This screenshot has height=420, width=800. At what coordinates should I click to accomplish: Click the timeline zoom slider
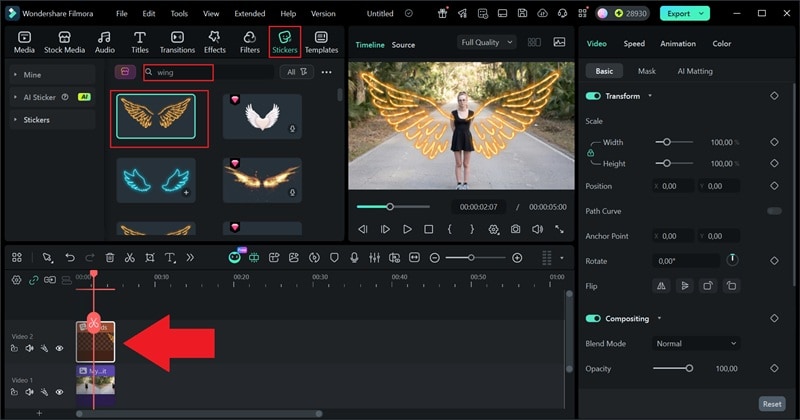click(476, 258)
